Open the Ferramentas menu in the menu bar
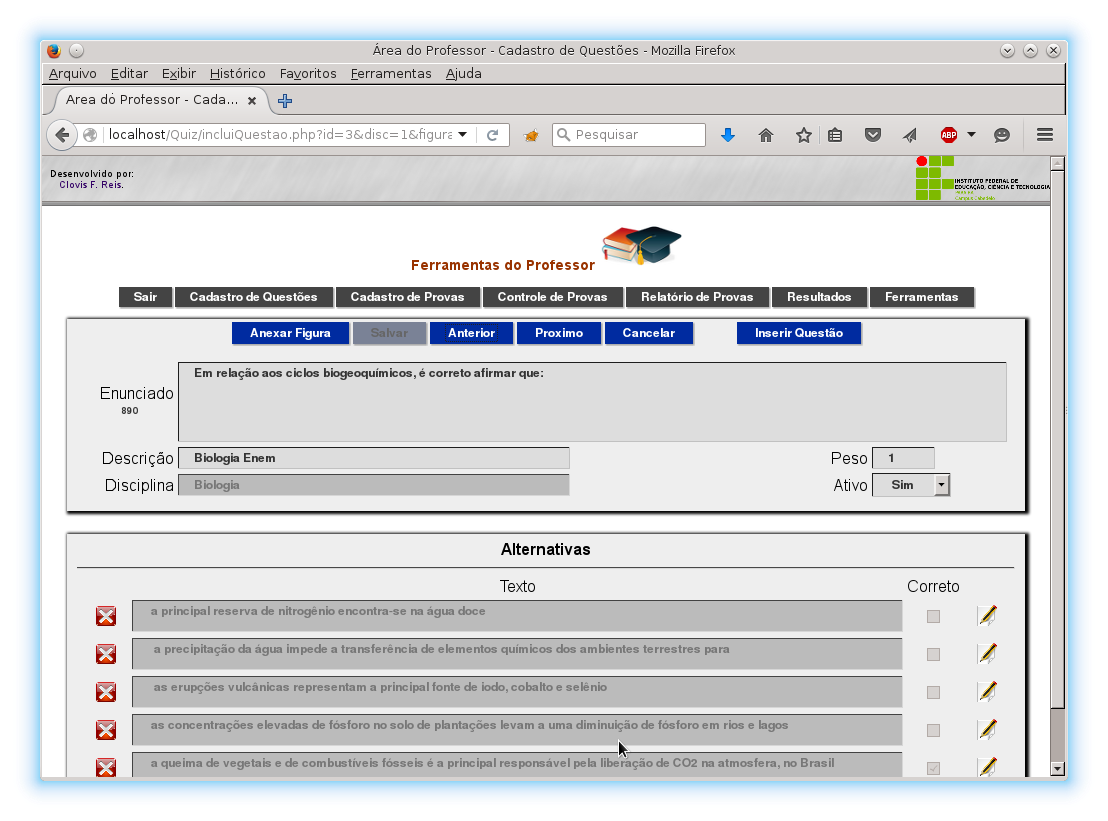 (x=390, y=73)
